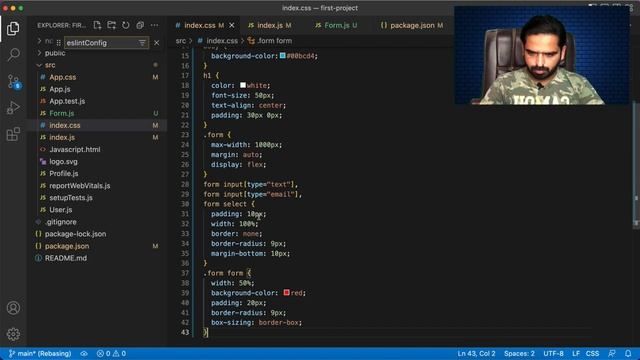
Task: Open App.test.js file
Action: coord(67,101)
